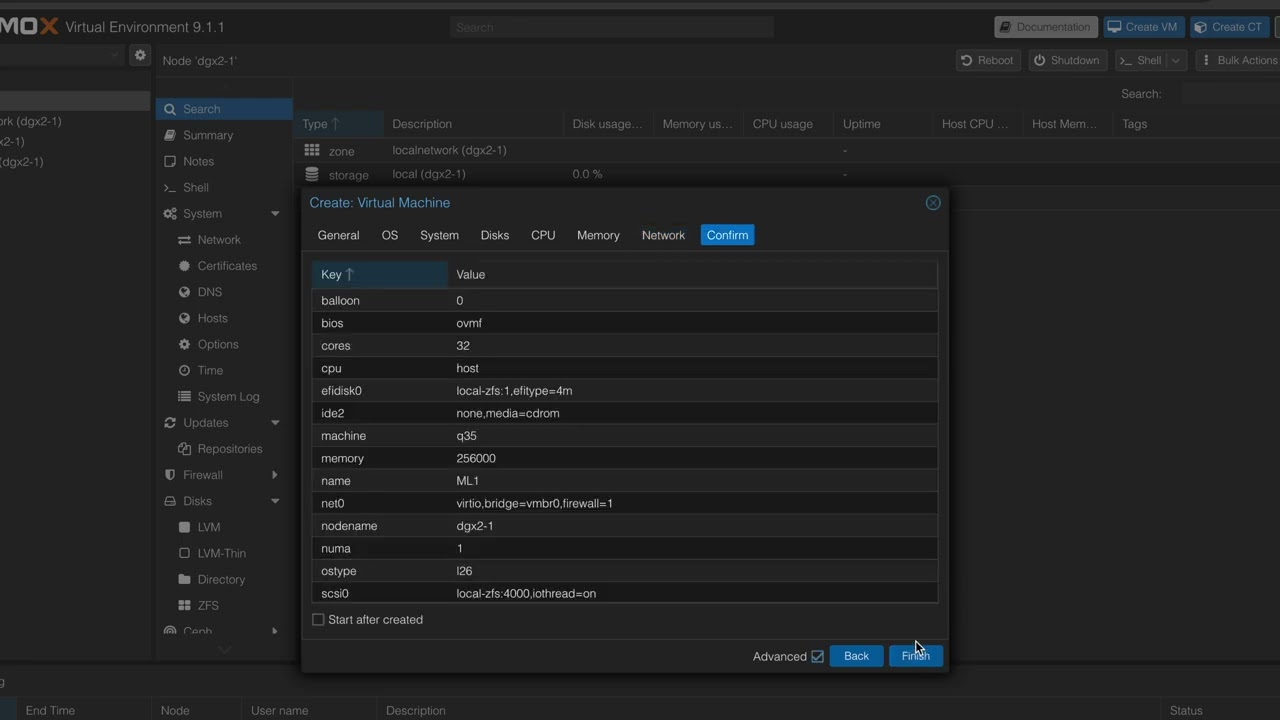Screen dimensions: 1280x720
Task: Open the Memory tab
Action: pyautogui.click(x=598, y=235)
